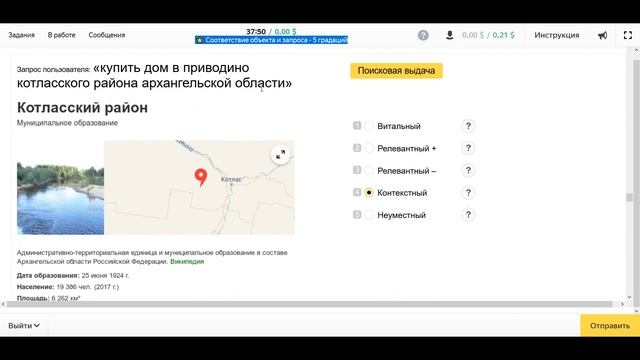This screenshot has width=640, height=360.
Task: Click the Поисковая выдача button
Action: [396, 71]
